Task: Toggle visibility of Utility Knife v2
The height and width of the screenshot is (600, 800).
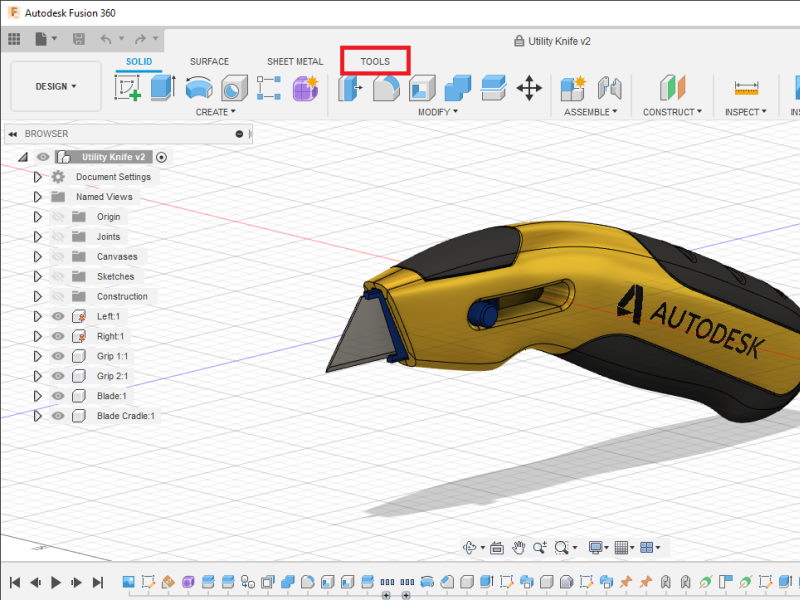Action: [43, 157]
